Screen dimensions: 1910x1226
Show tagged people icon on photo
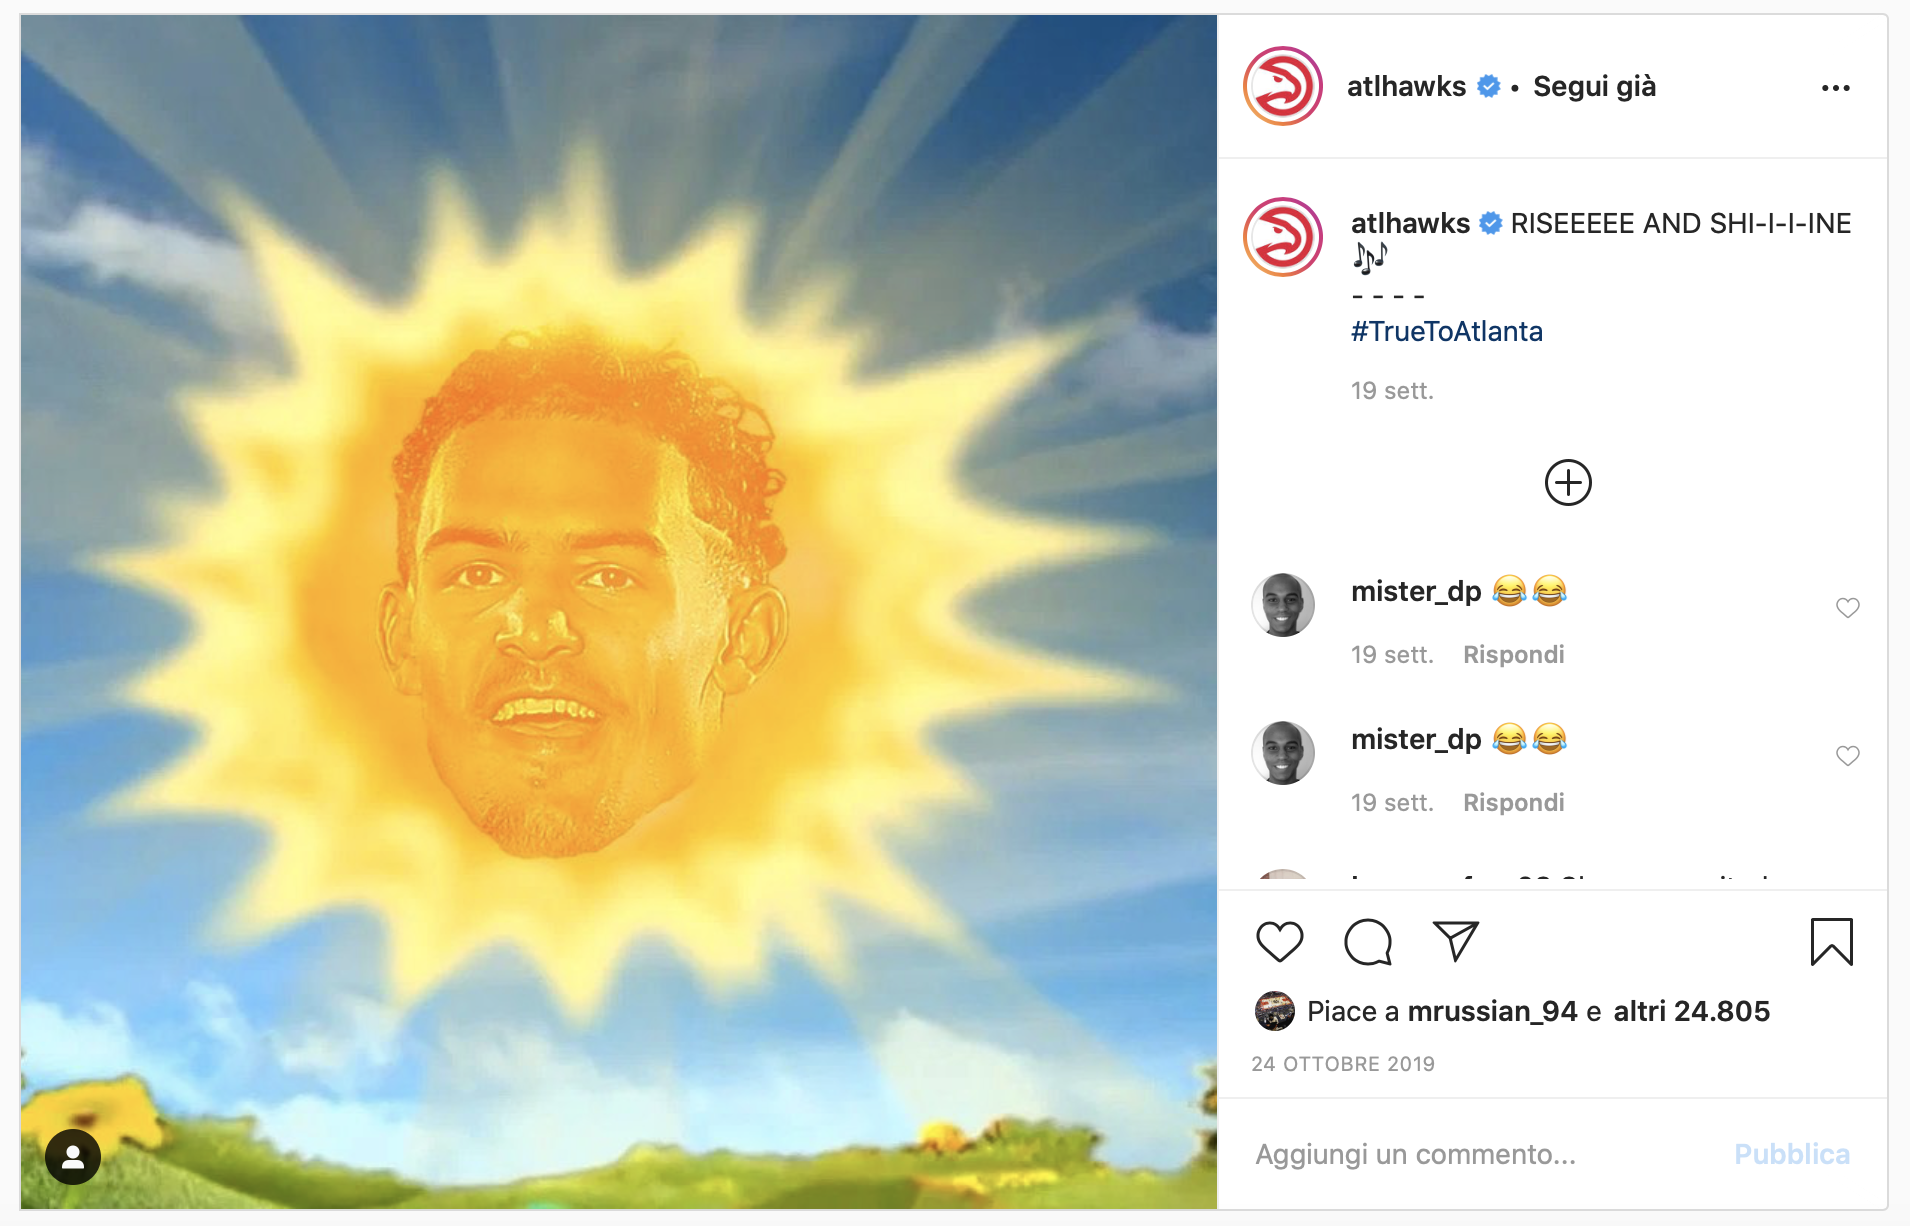click(73, 1157)
